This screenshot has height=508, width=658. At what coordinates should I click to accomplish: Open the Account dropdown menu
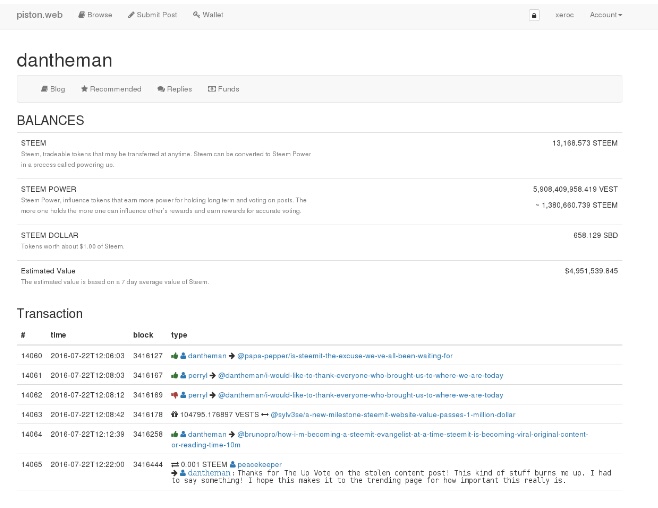[606, 15]
